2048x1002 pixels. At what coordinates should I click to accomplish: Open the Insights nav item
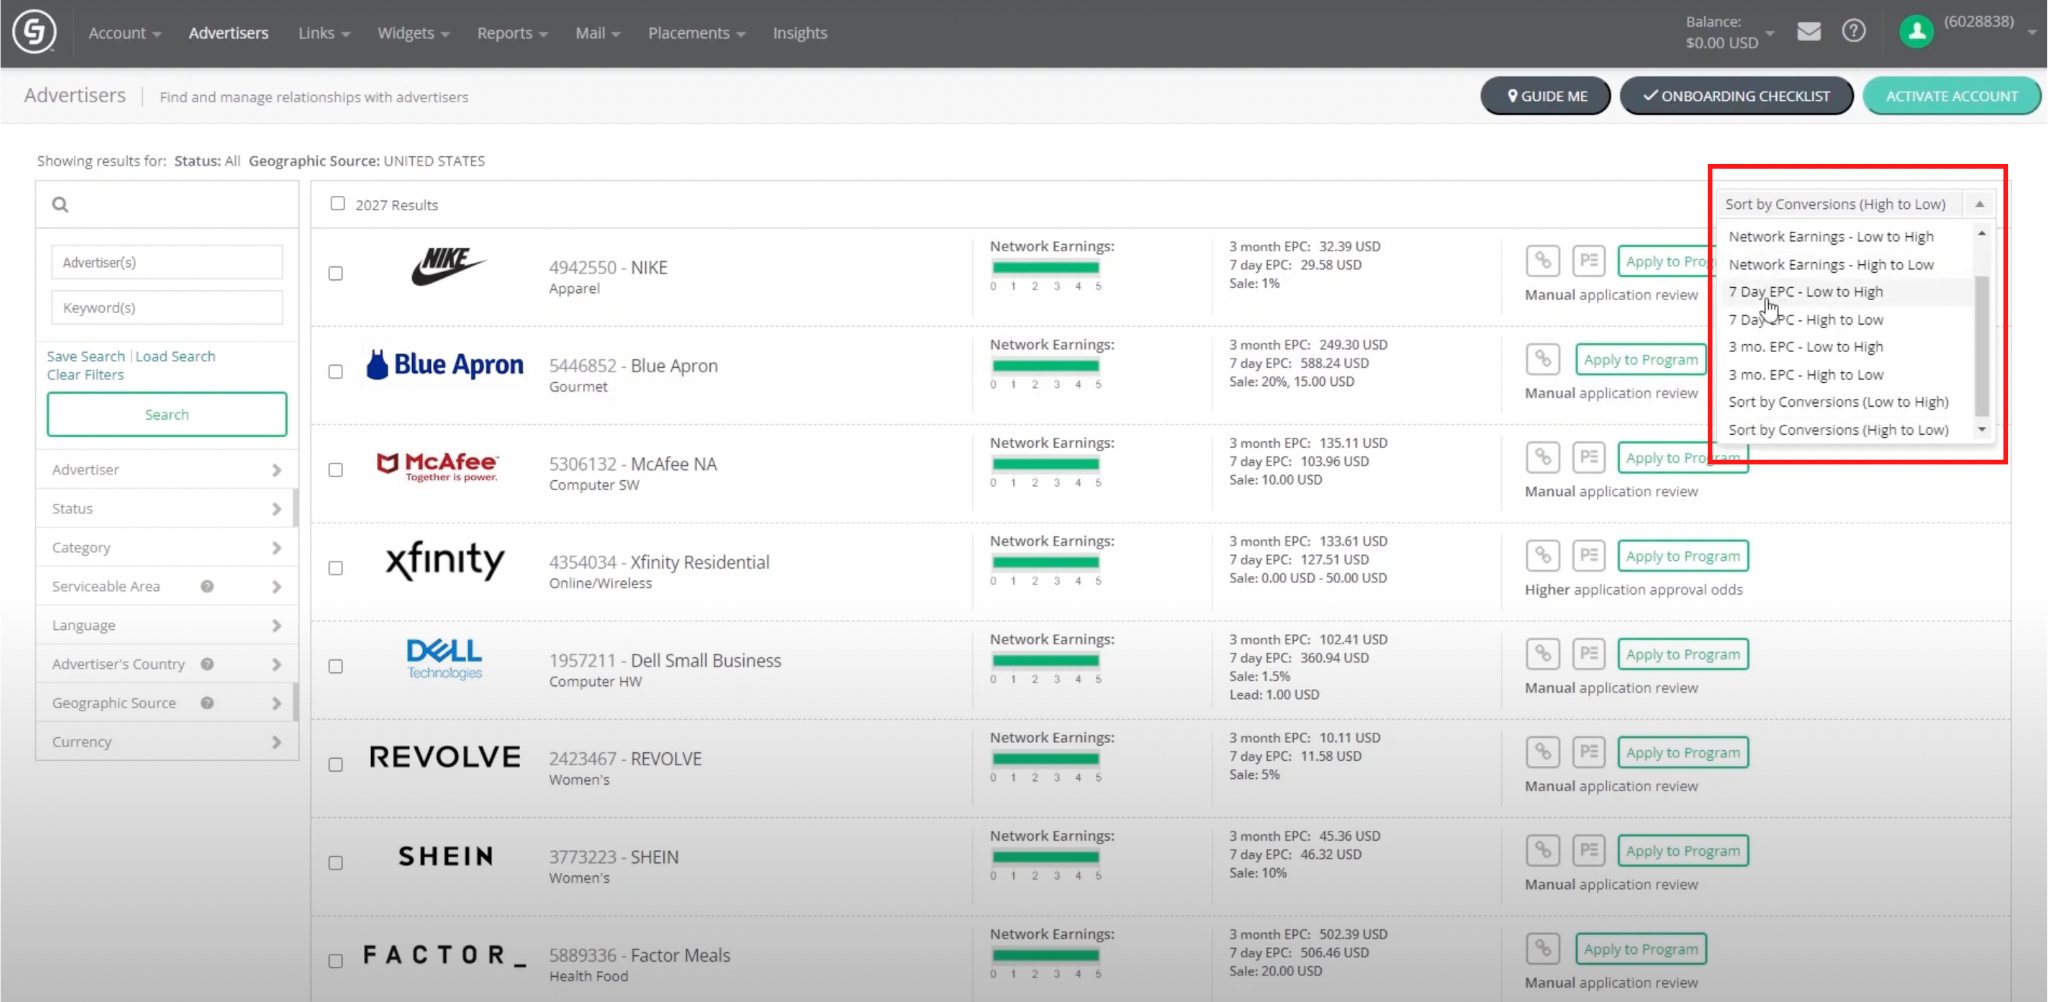(800, 33)
